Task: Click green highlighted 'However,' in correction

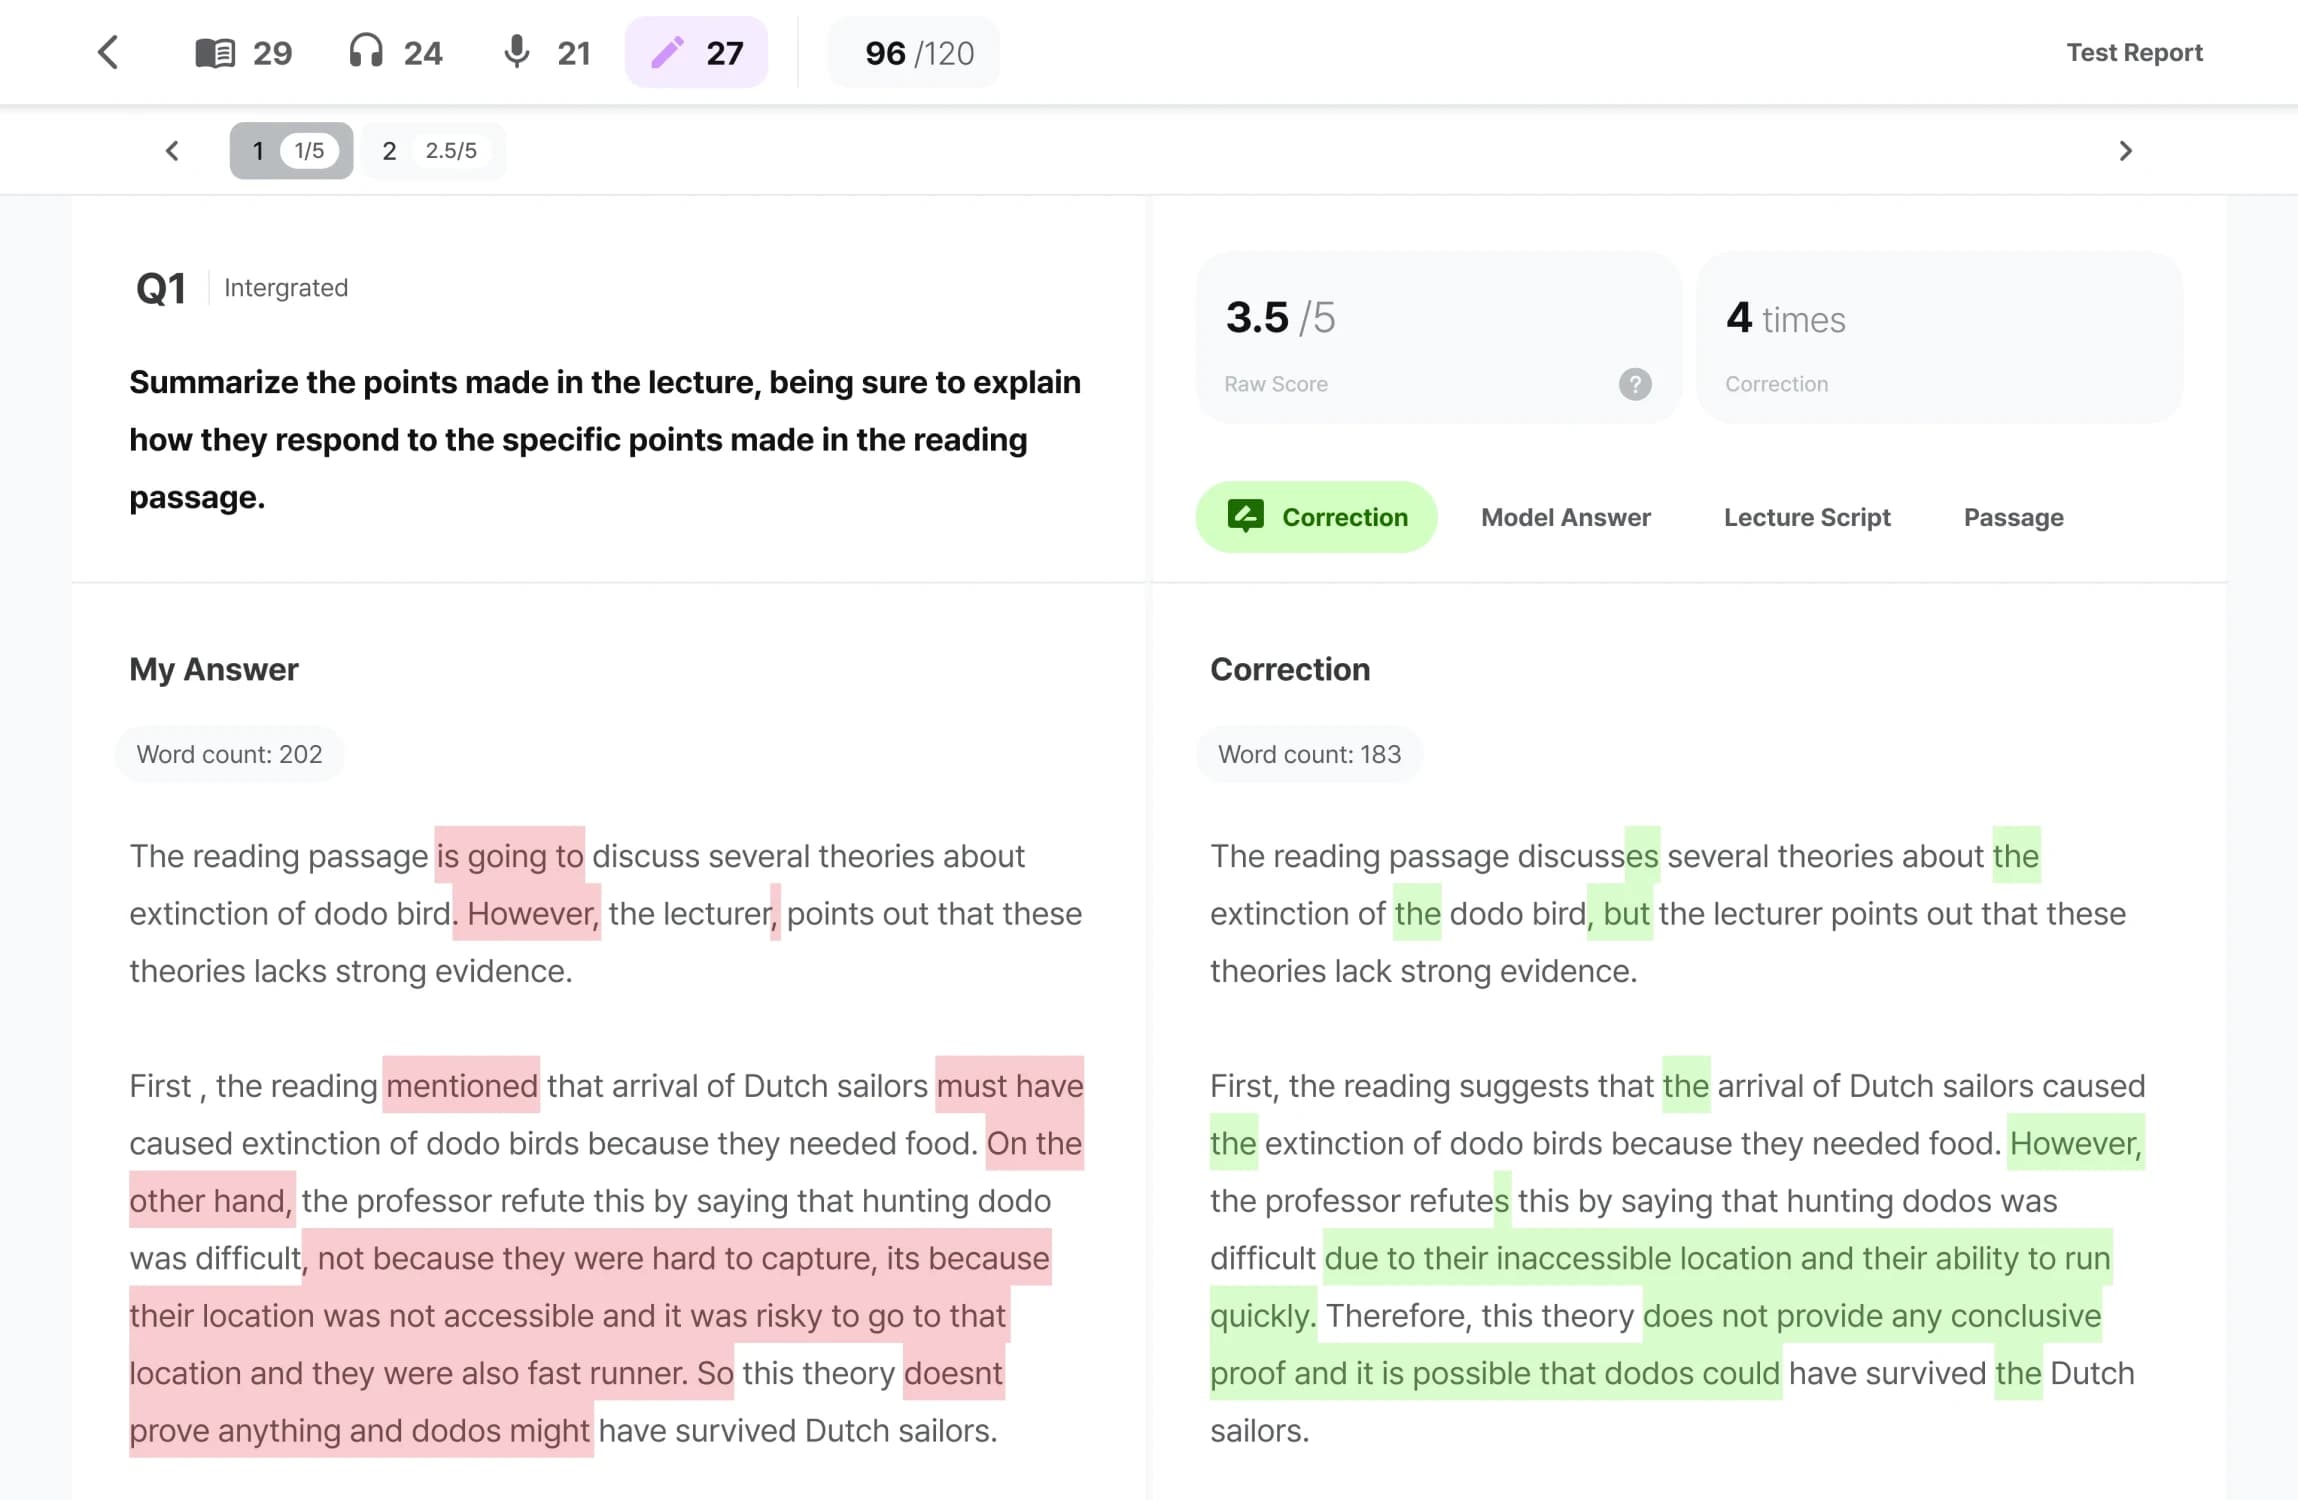Action: (2075, 1143)
